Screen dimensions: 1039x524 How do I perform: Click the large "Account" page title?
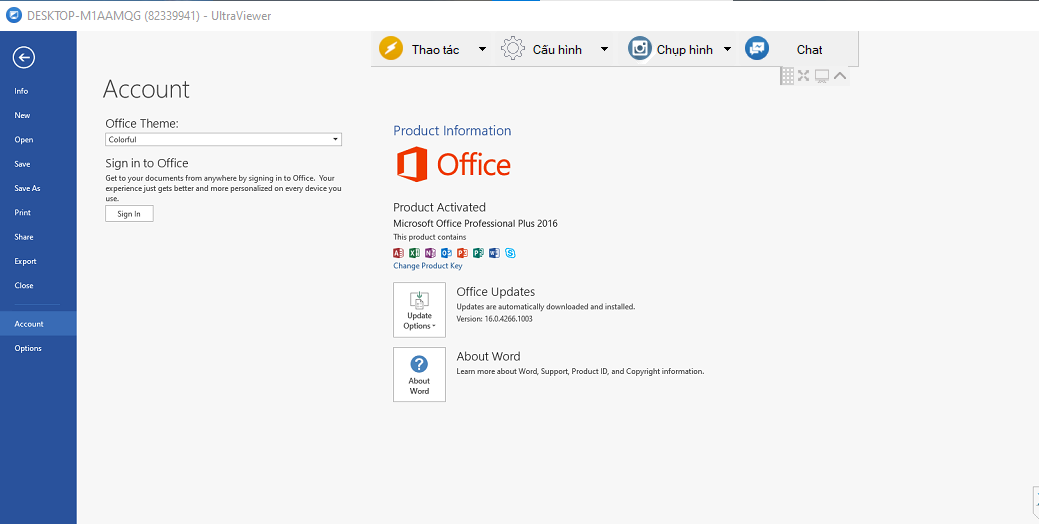click(x=146, y=89)
